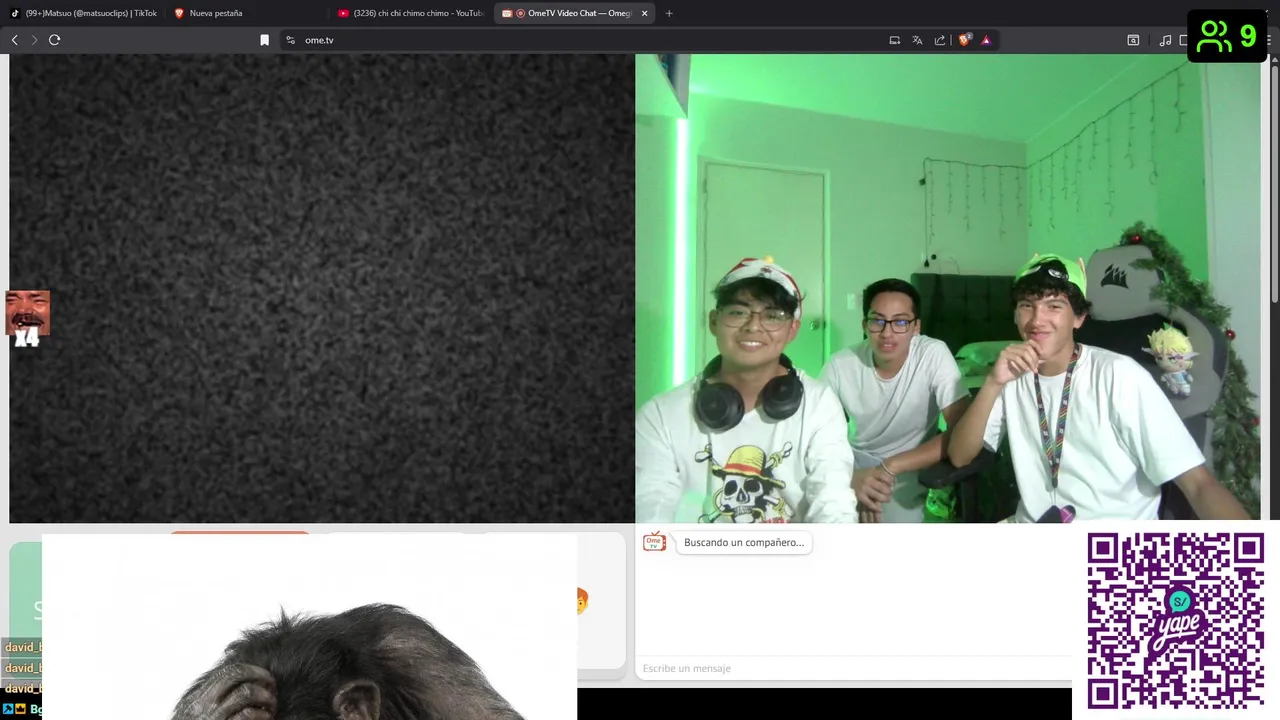Share this page icon
Viewport: 1280px width, 720px height.
[940, 40]
